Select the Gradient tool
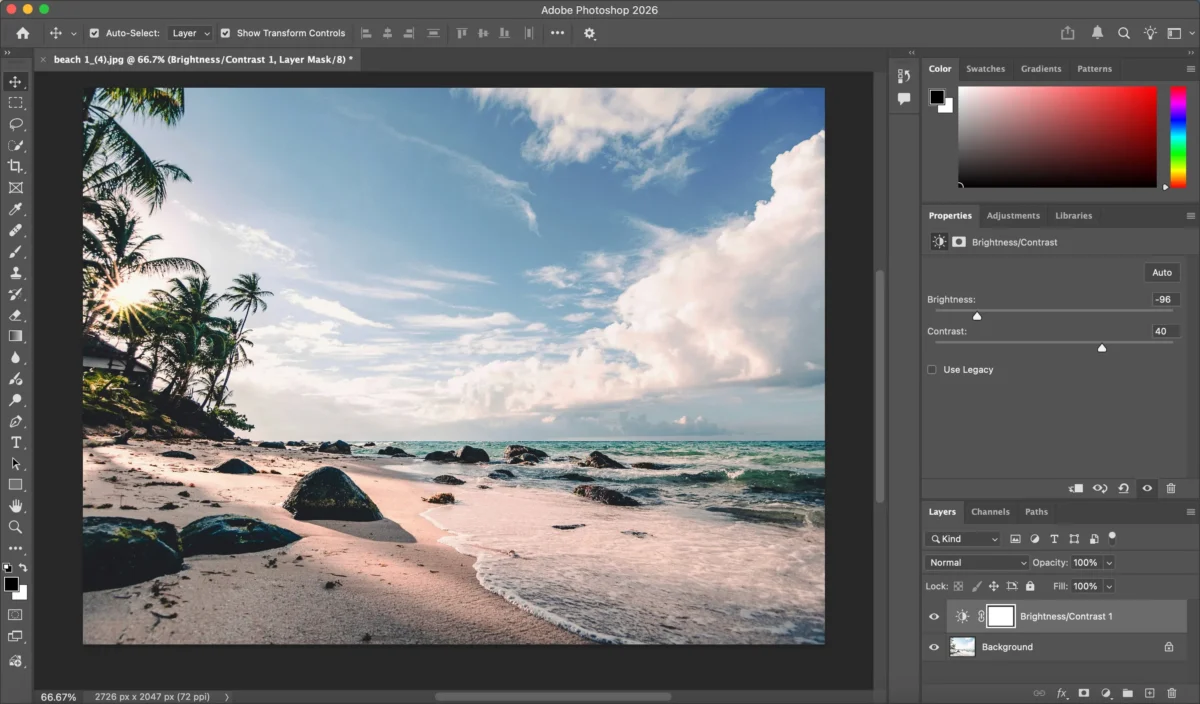 click(15, 335)
